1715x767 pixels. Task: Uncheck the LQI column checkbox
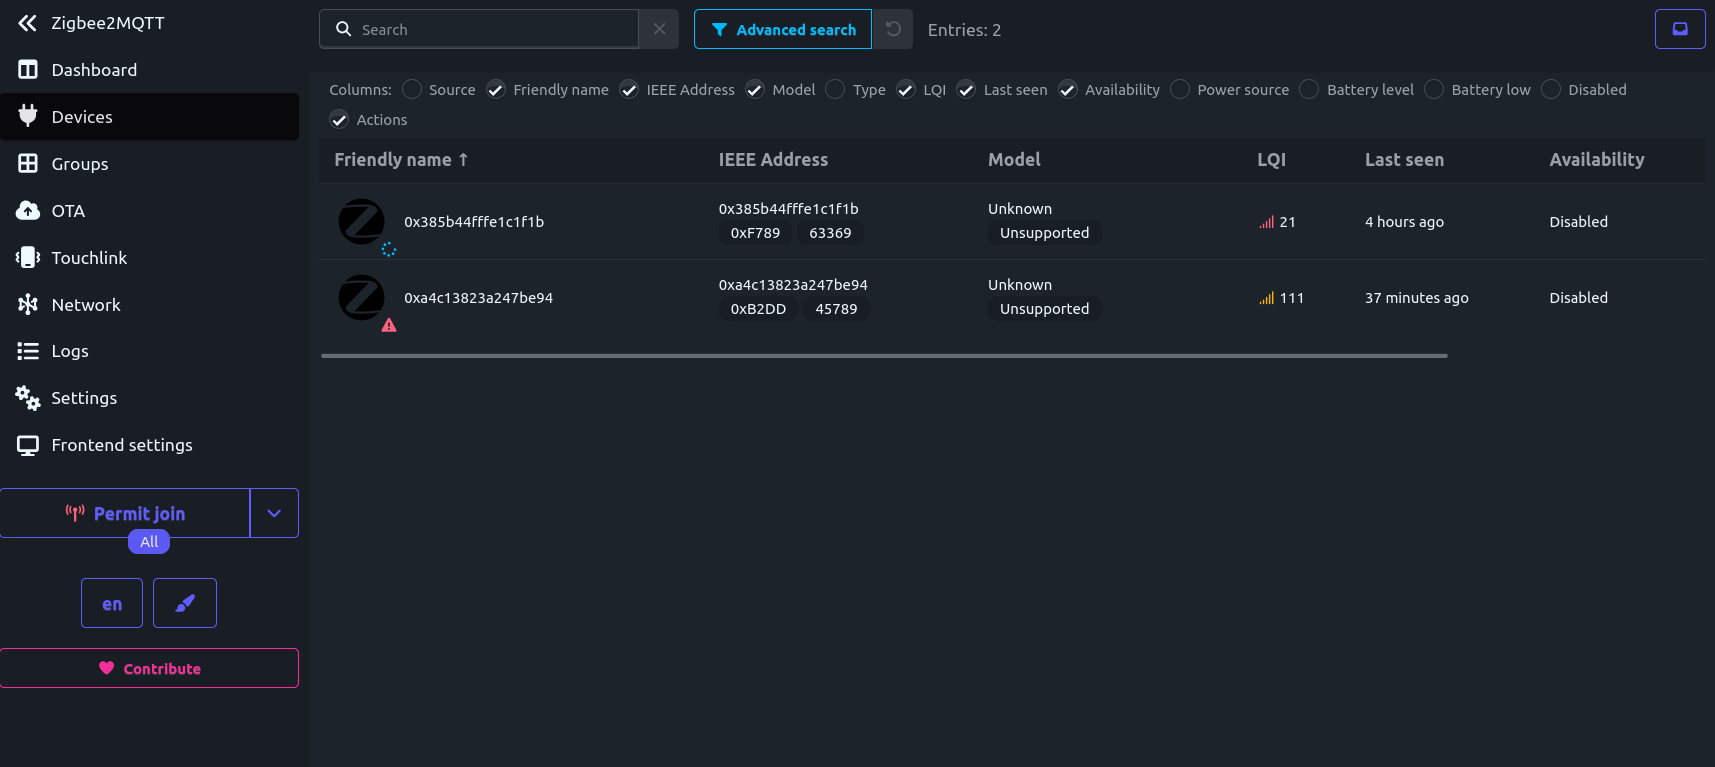click(906, 90)
